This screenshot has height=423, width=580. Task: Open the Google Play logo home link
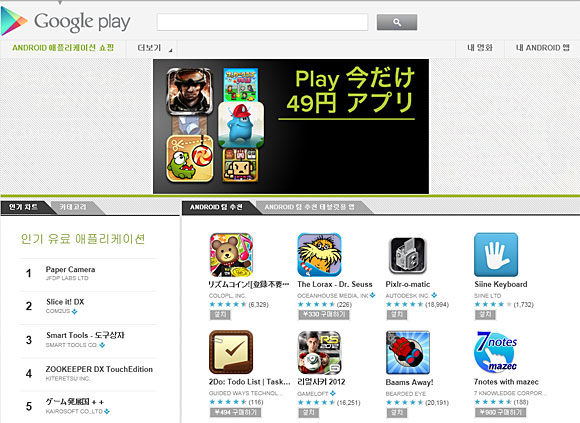coord(66,21)
